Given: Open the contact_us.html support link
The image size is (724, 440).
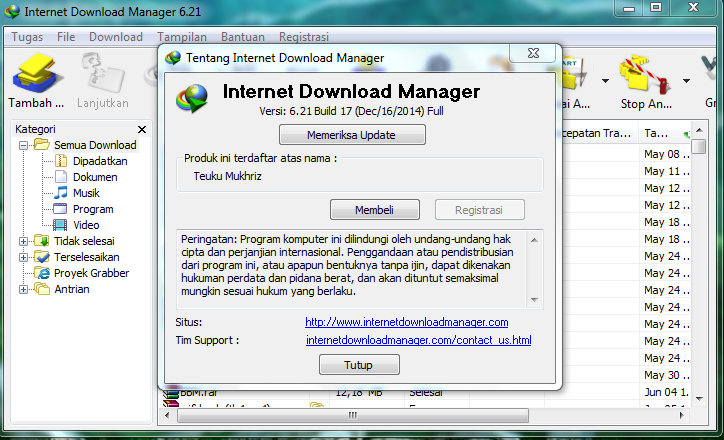Looking at the screenshot, I should click(419, 340).
